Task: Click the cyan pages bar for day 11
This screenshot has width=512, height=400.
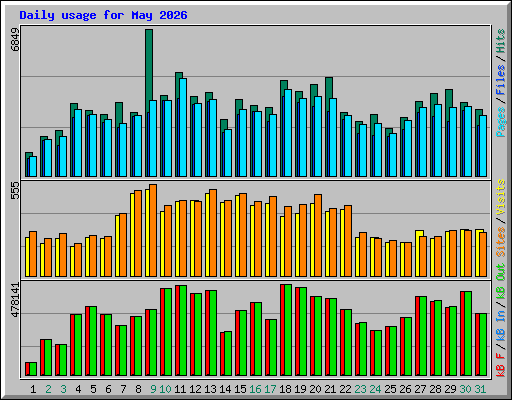Action: coord(183,128)
